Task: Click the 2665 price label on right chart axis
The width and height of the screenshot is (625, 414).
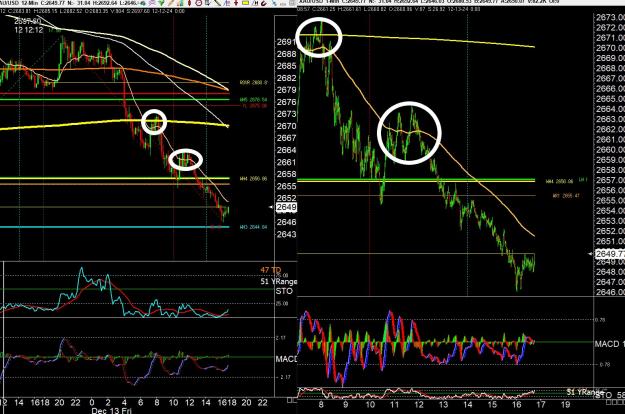Action: coord(610,99)
